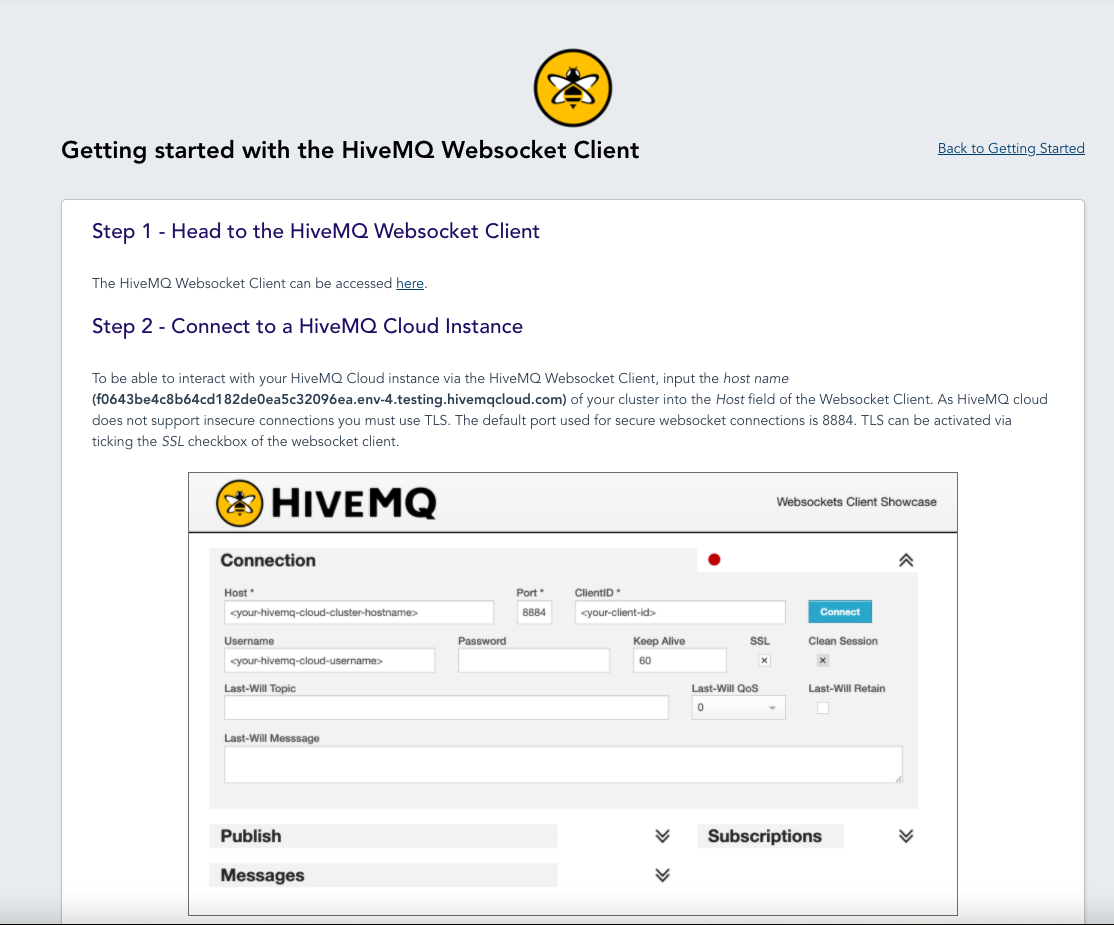Open the Back to Getting Started link
This screenshot has height=925, width=1114.
tap(1011, 148)
